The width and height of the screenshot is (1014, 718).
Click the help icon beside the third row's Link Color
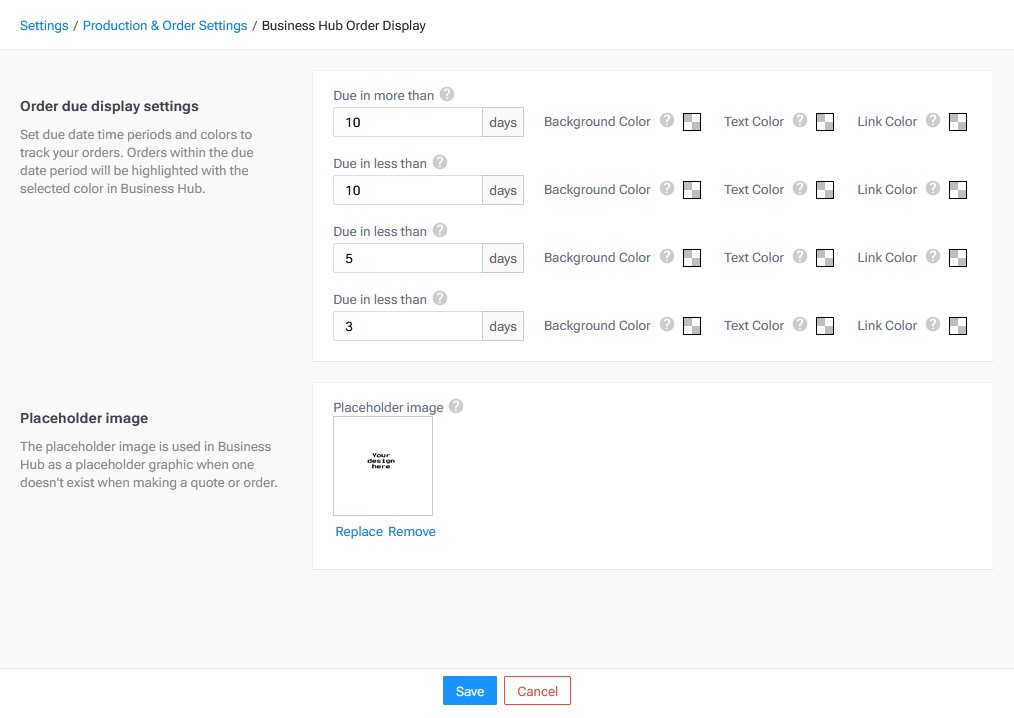[932, 257]
